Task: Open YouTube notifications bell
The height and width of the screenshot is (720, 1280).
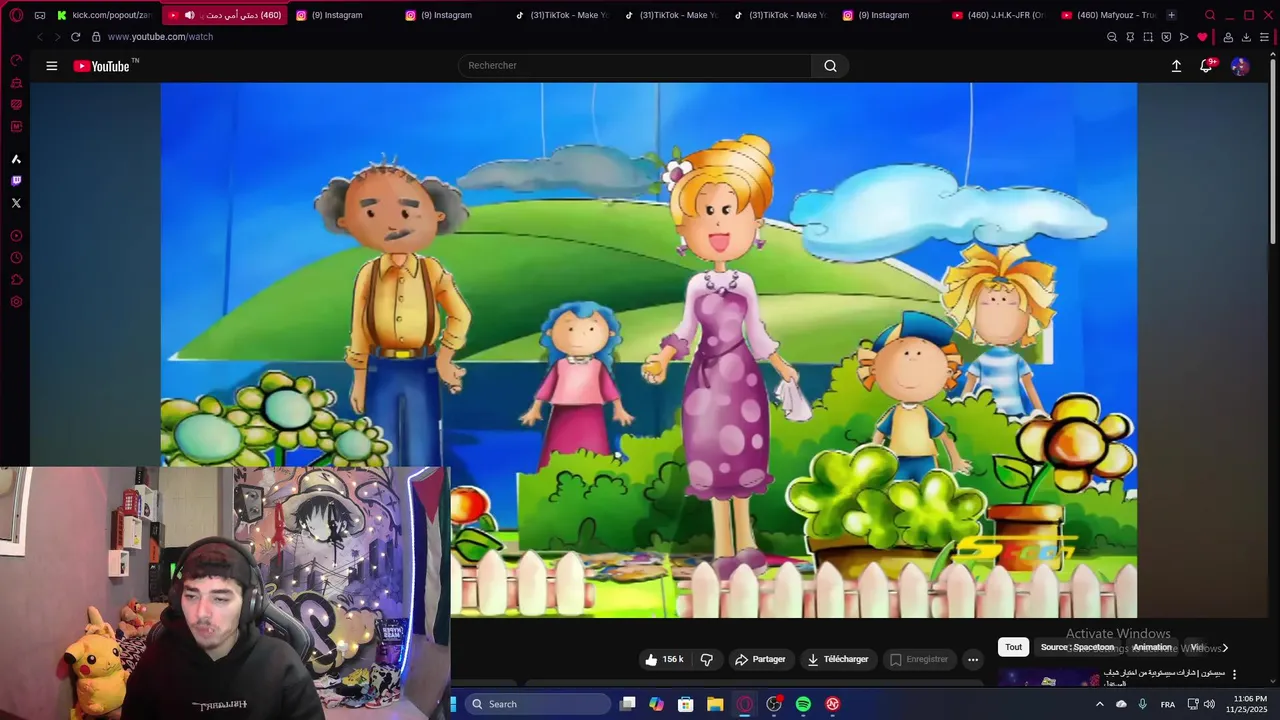Action: click(1206, 66)
